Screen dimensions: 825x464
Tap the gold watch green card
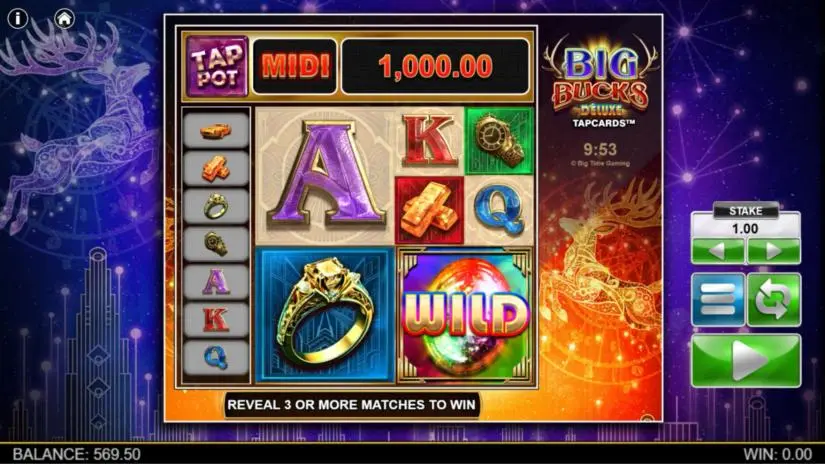[x=500, y=141]
